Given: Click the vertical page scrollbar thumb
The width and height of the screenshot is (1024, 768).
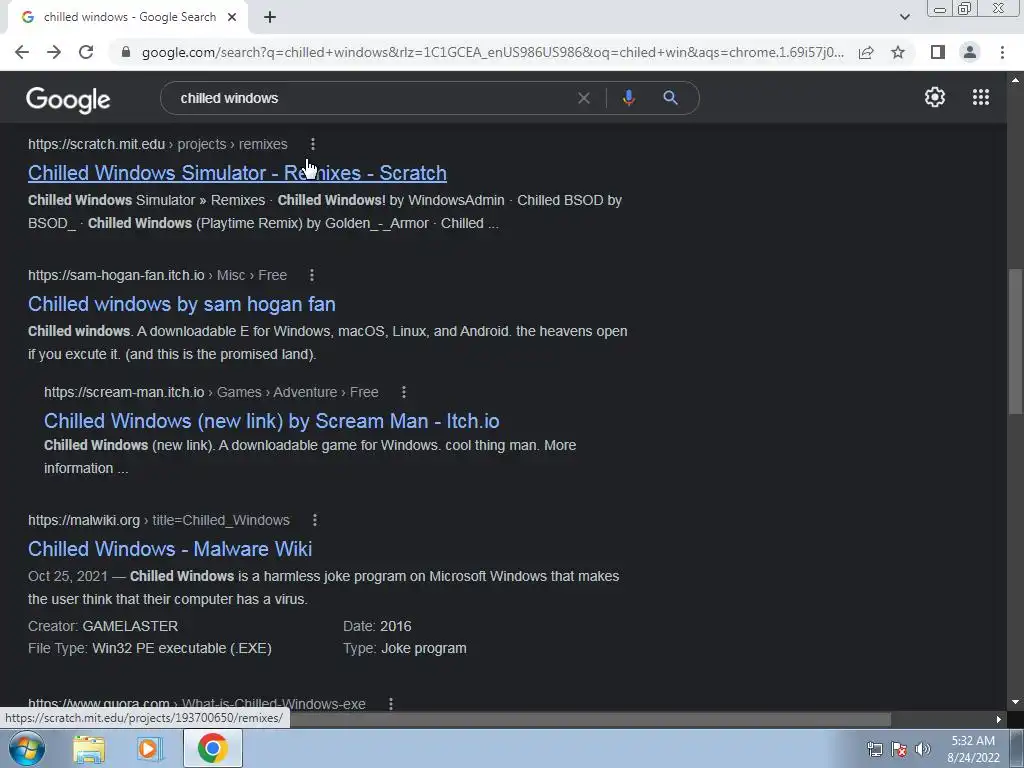Looking at the screenshot, I should (x=1015, y=341).
